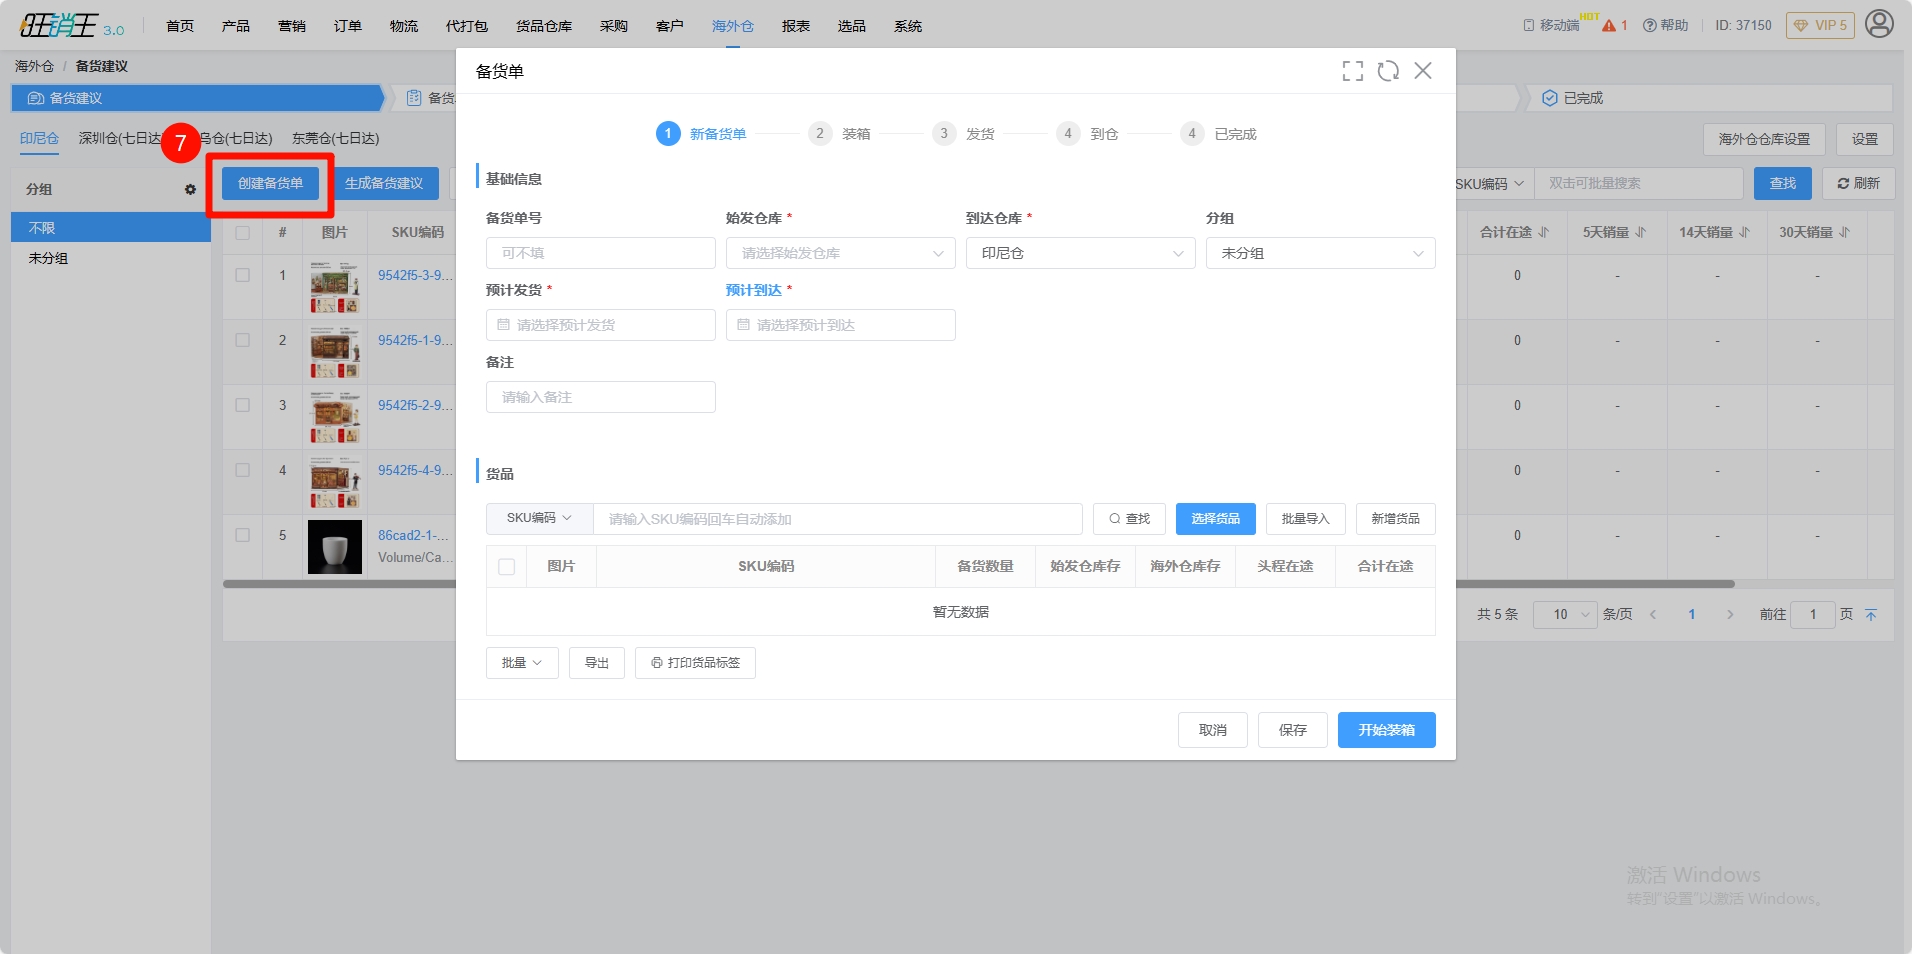
Task: Open the 报表 menu in top navigation
Action: [x=795, y=26]
